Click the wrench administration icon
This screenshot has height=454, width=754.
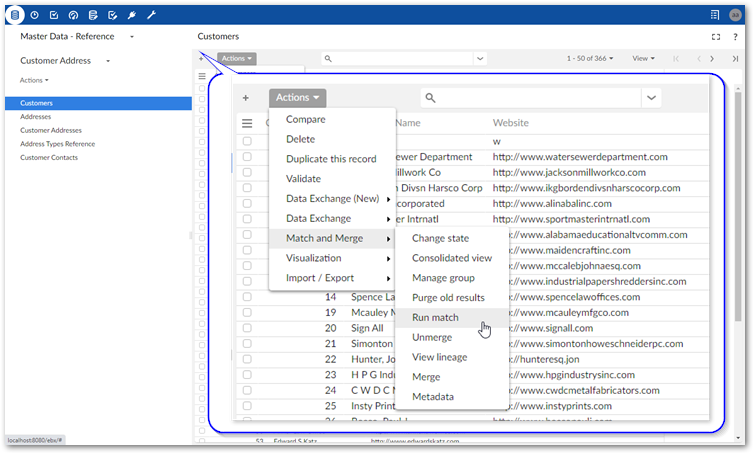pos(151,15)
